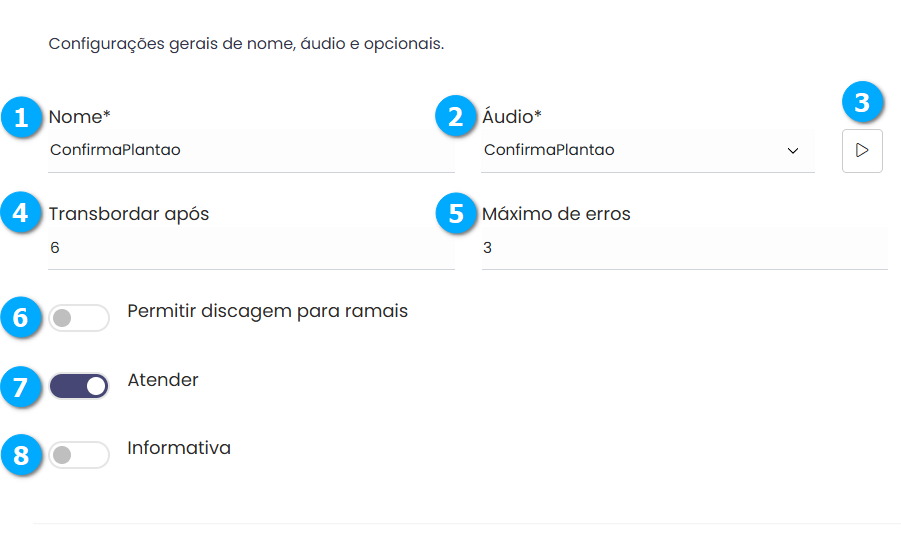Click the Informativa label text
The width and height of the screenshot is (901, 548).
coord(179,448)
